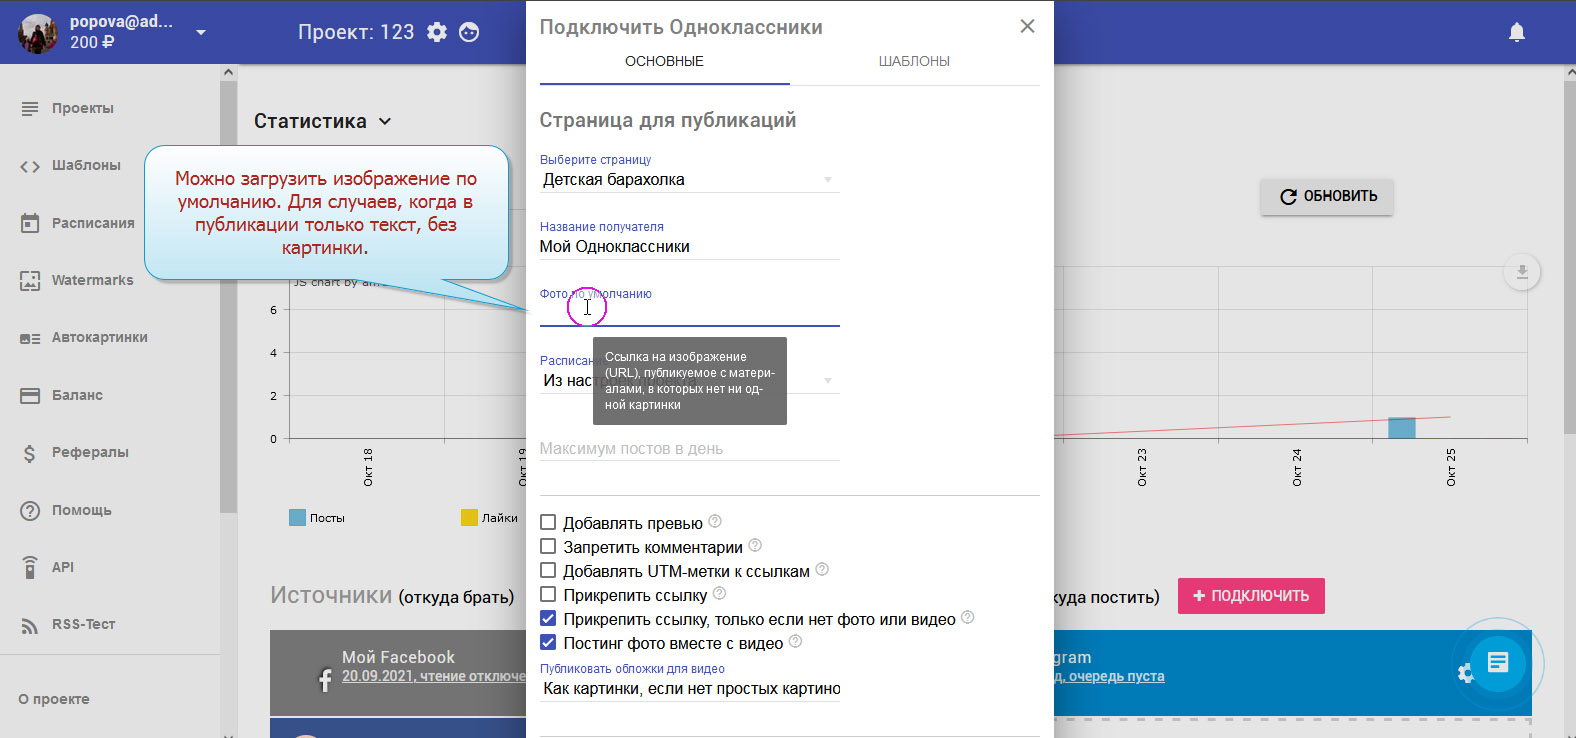Click the blue Посты legend swatch
The width and height of the screenshot is (1576, 738).
pos(297,518)
